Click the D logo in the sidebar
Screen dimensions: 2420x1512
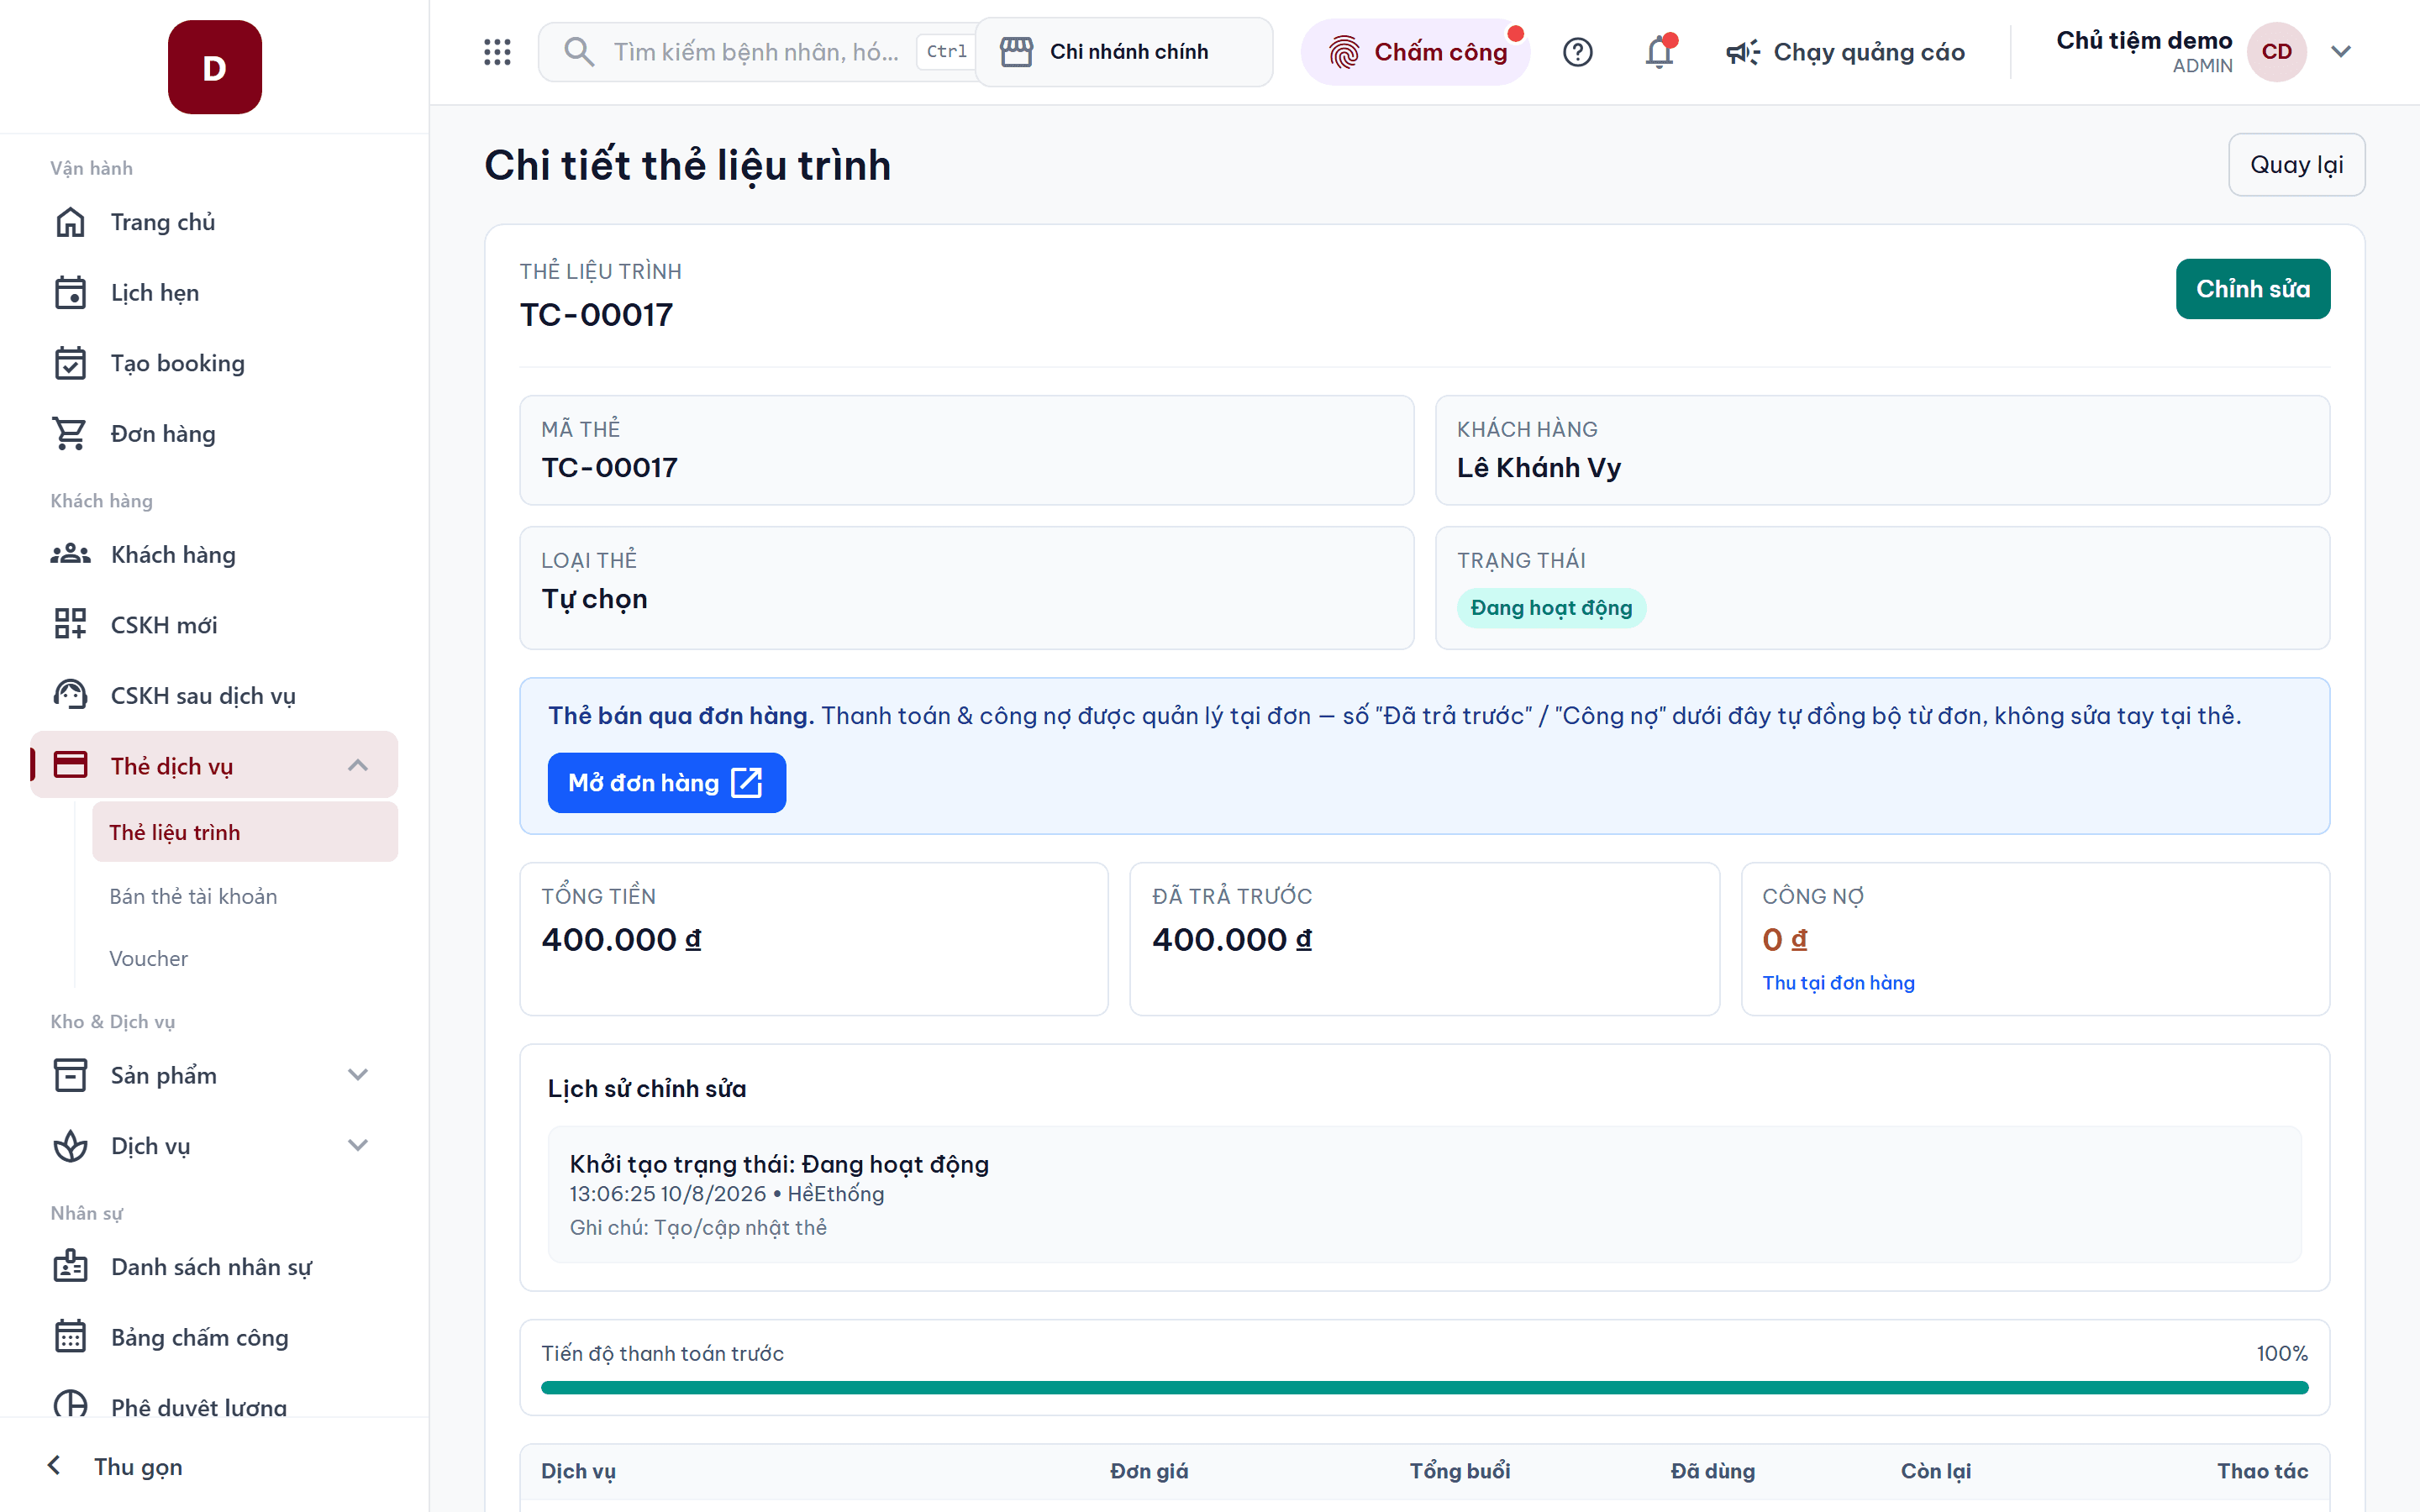215,67
